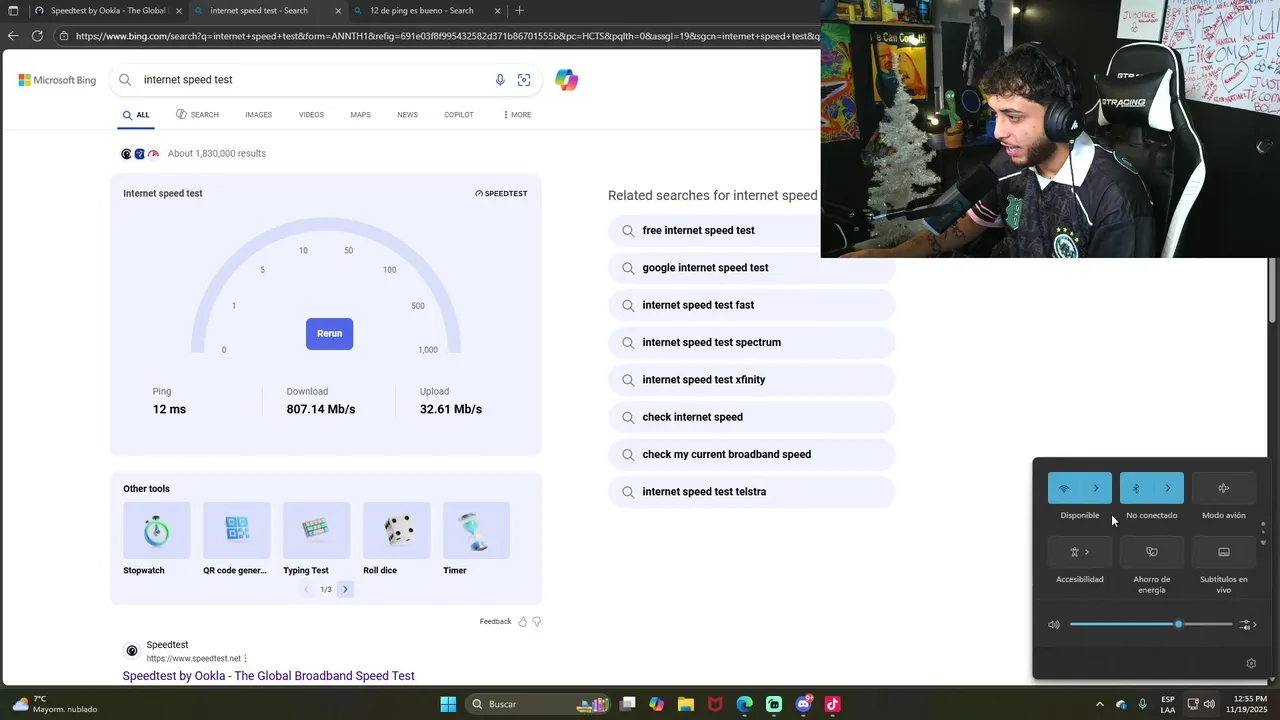Open sound output selector arrow
The height and width of the screenshot is (720, 1280).
tap(1248, 625)
